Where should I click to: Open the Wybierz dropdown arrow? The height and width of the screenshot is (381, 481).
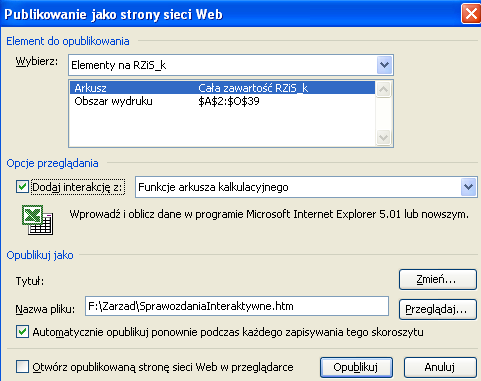[x=384, y=65]
